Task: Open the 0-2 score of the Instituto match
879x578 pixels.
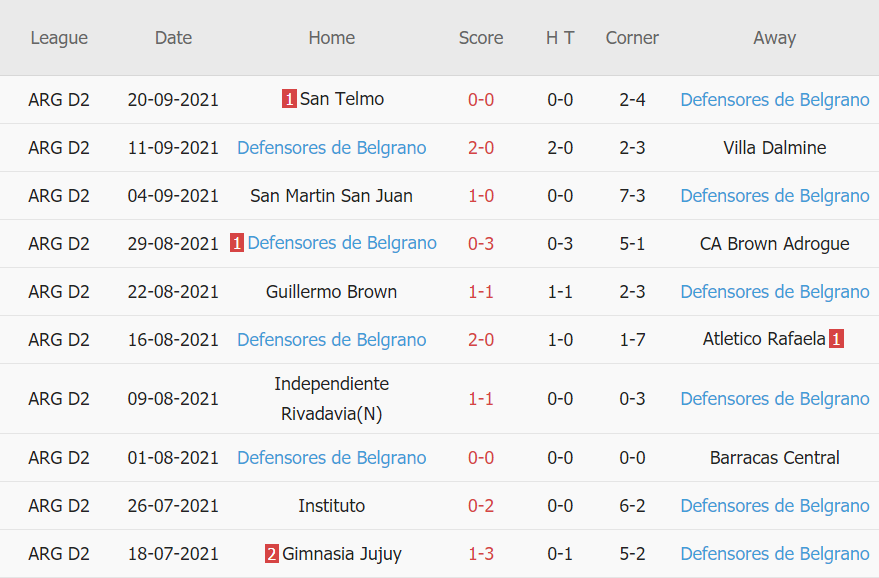Action: [x=481, y=506]
